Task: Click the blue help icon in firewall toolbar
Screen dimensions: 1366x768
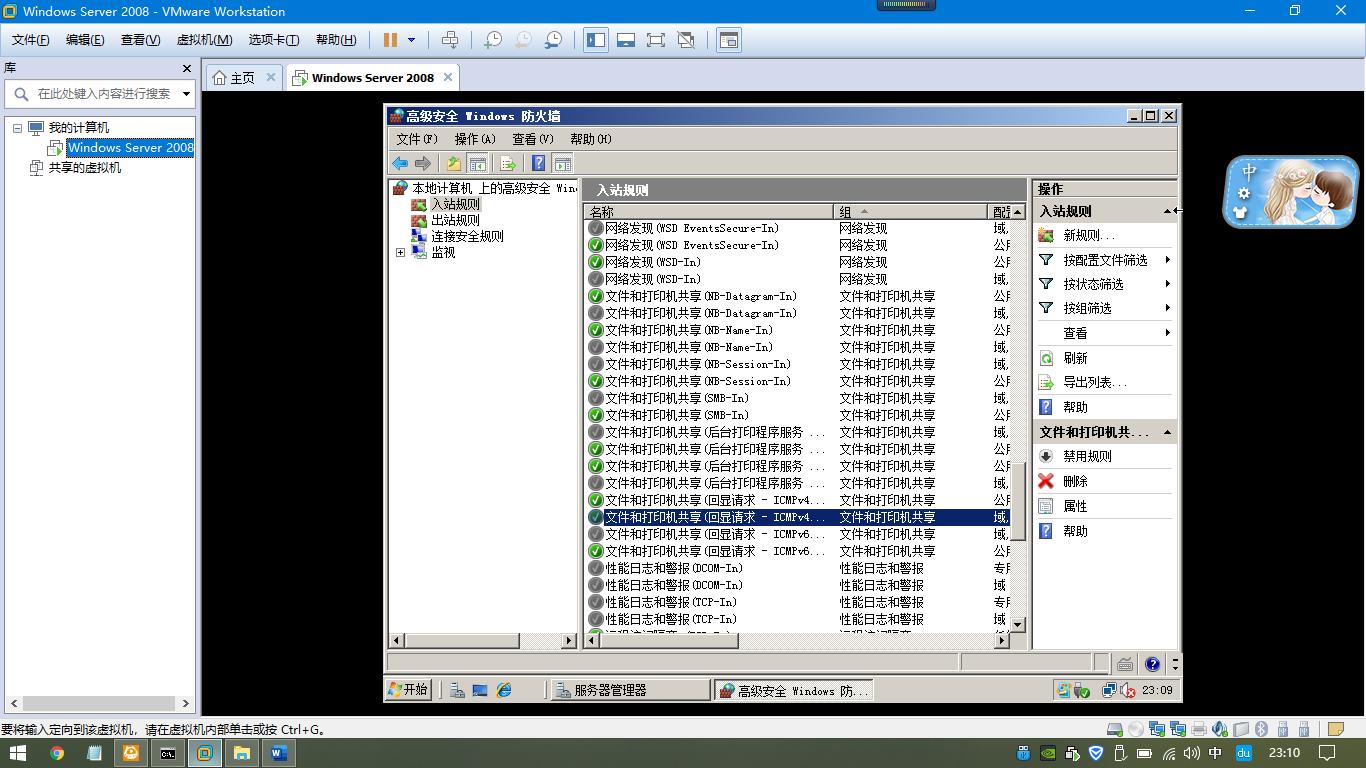Action: pyautogui.click(x=538, y=164)
